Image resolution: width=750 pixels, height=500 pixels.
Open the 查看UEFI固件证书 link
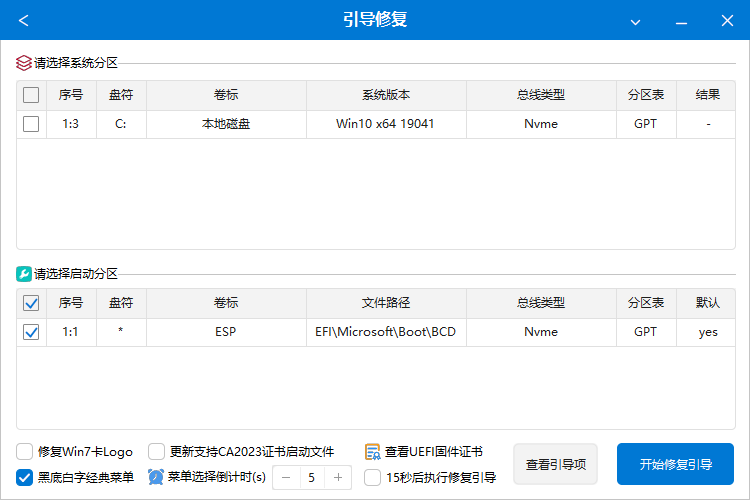coord(434,452)
